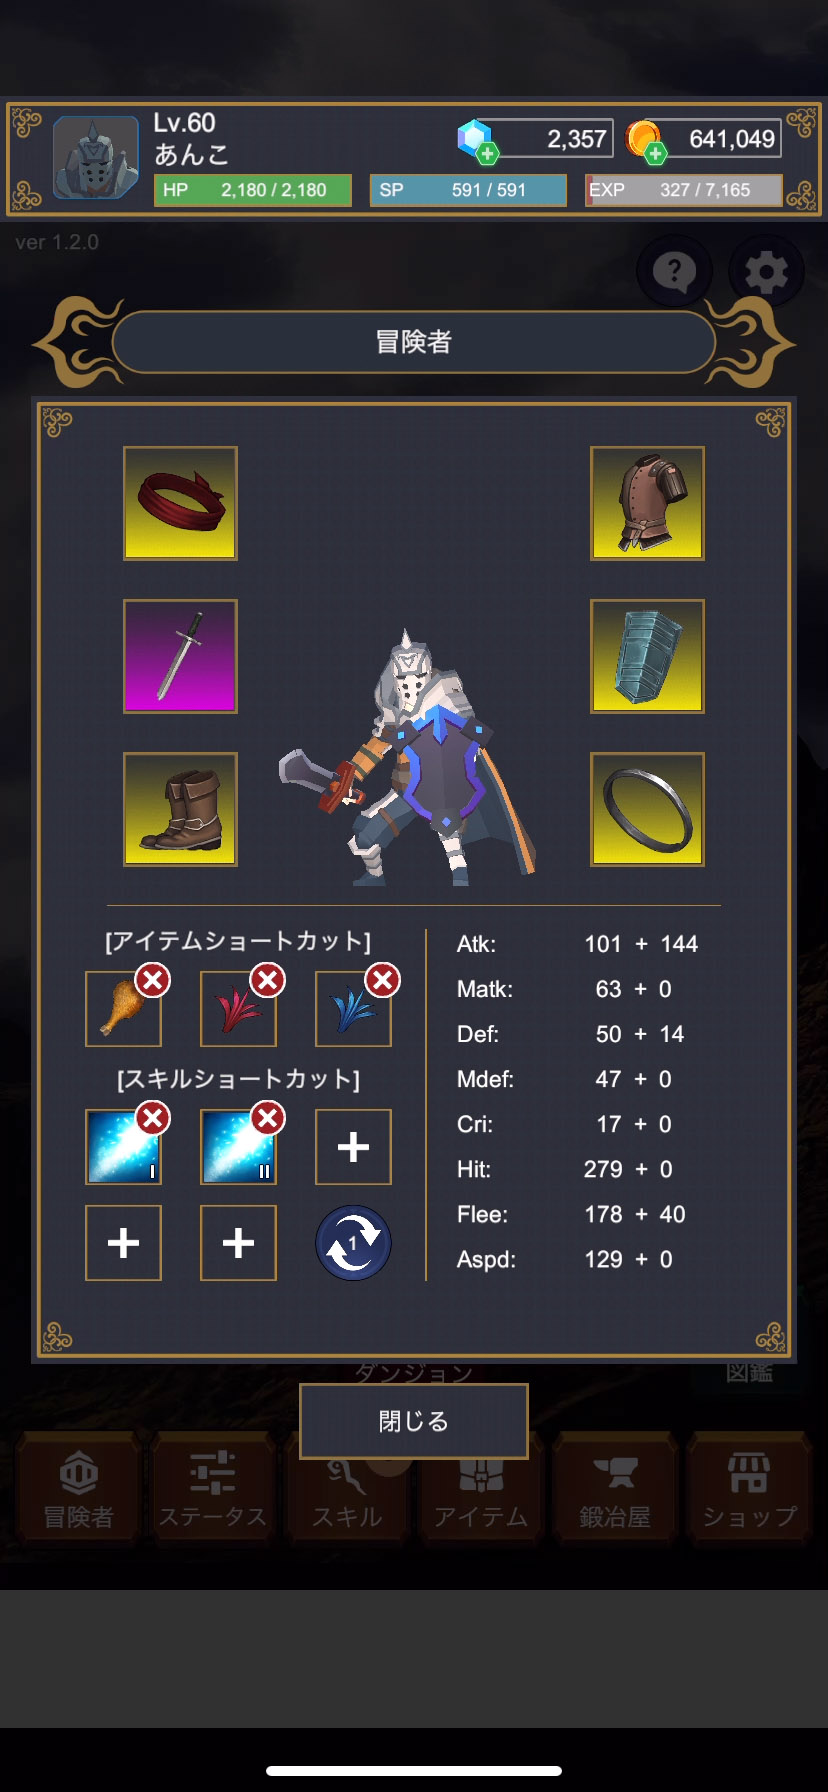The image size is (828, 1792).
Task: Select the sword weapon slot
Action: [180, 656]
